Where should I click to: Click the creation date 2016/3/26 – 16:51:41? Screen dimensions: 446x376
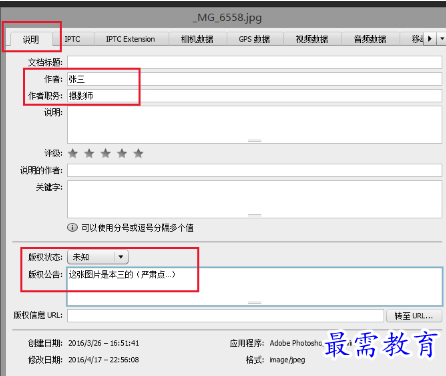[104, 343]
